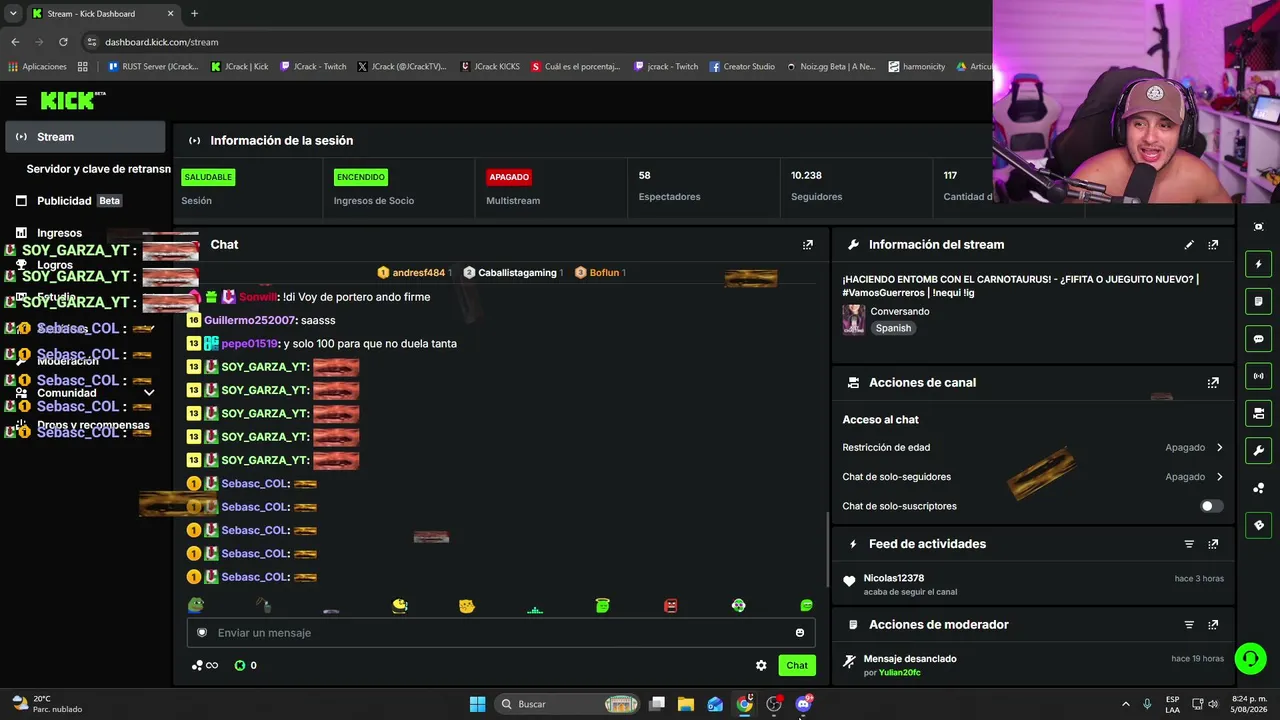
Task: Click username pepe01519 in chat
Action: point(251,344)
